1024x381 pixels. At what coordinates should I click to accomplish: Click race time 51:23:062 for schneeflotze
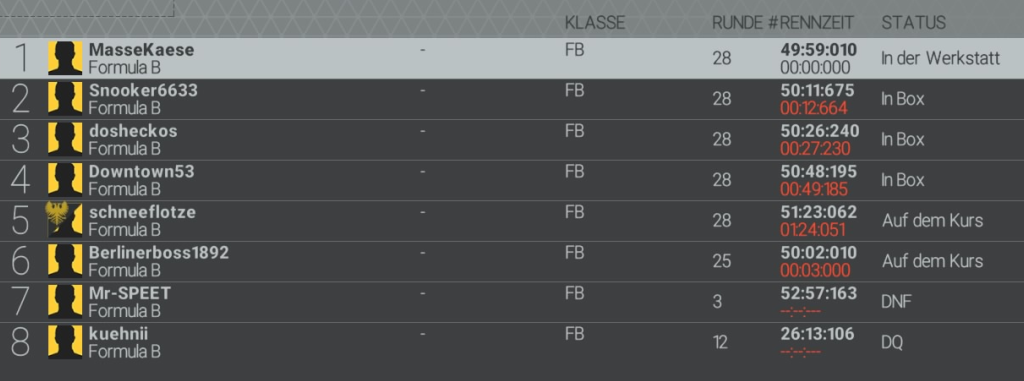pyautogui.click(x=818, y=212)
